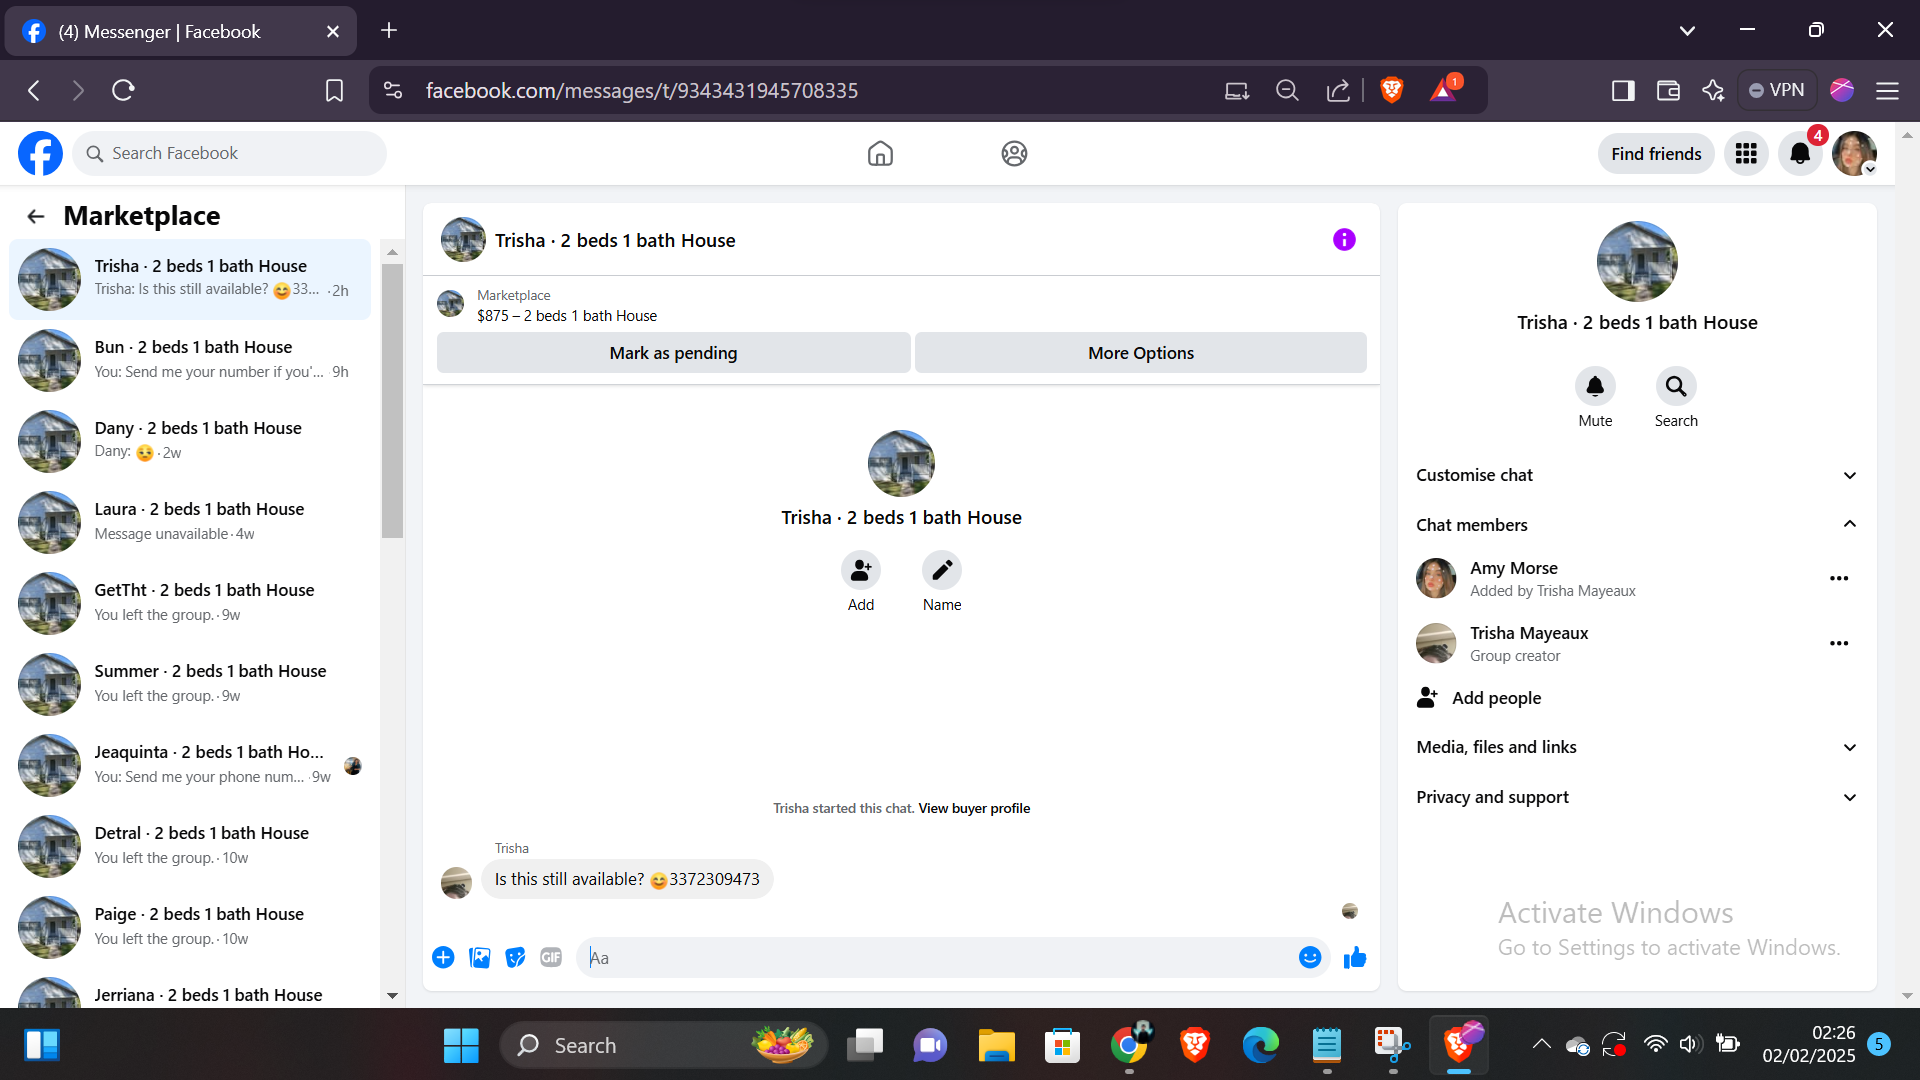Click the plus more actions icon
1920x1080 pixels.
(443, 958)
